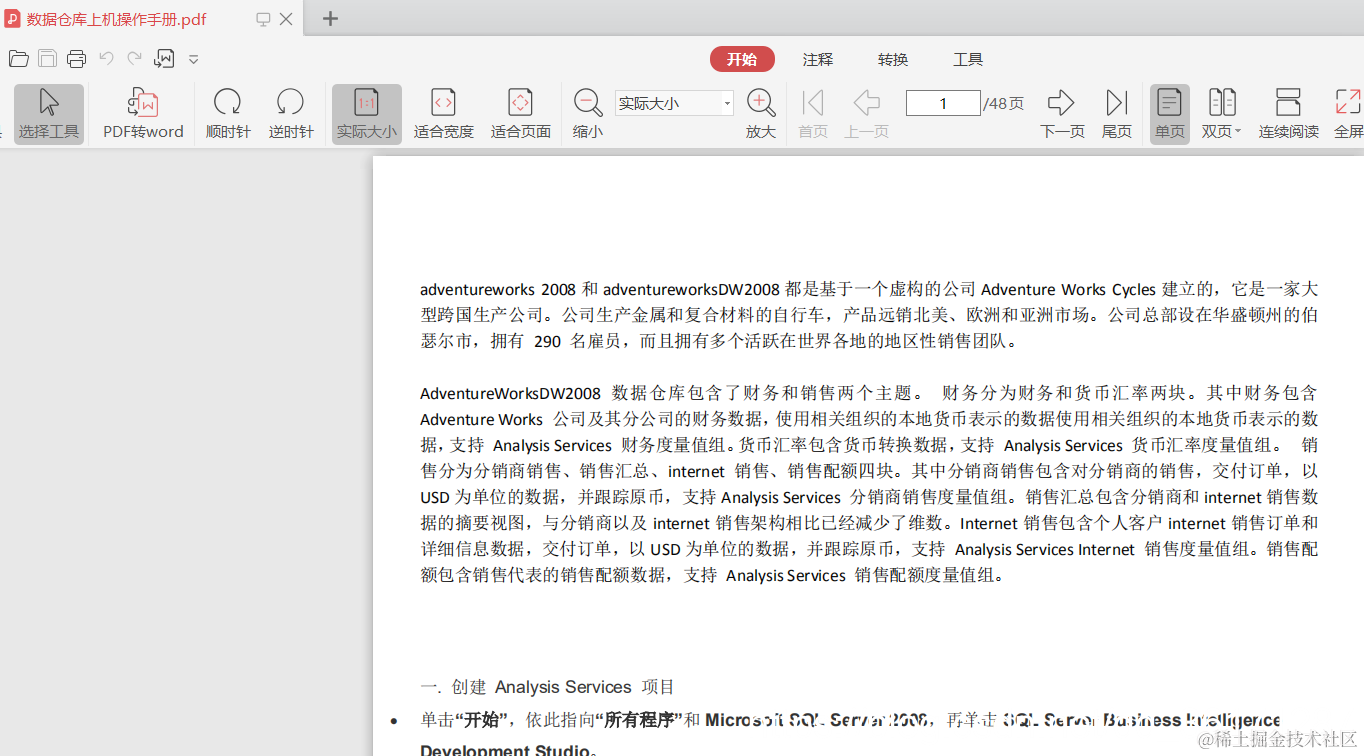Switch to the 工具 tools tab

pyautogui.click(x=968, y=60)
